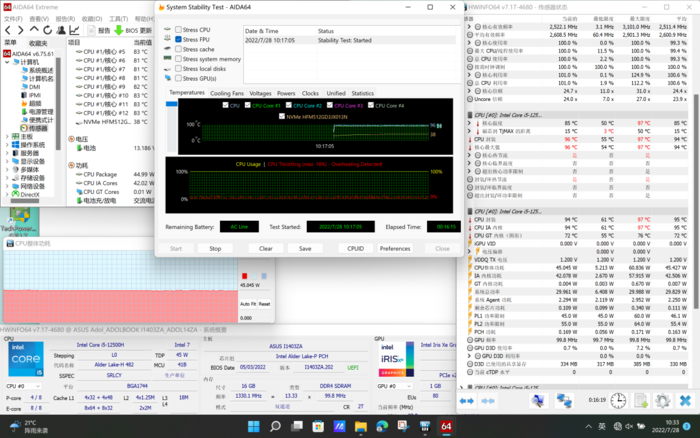Click the red color swatch in the power graph
Viewport: 700px width, 438px height.
(244, 276)
